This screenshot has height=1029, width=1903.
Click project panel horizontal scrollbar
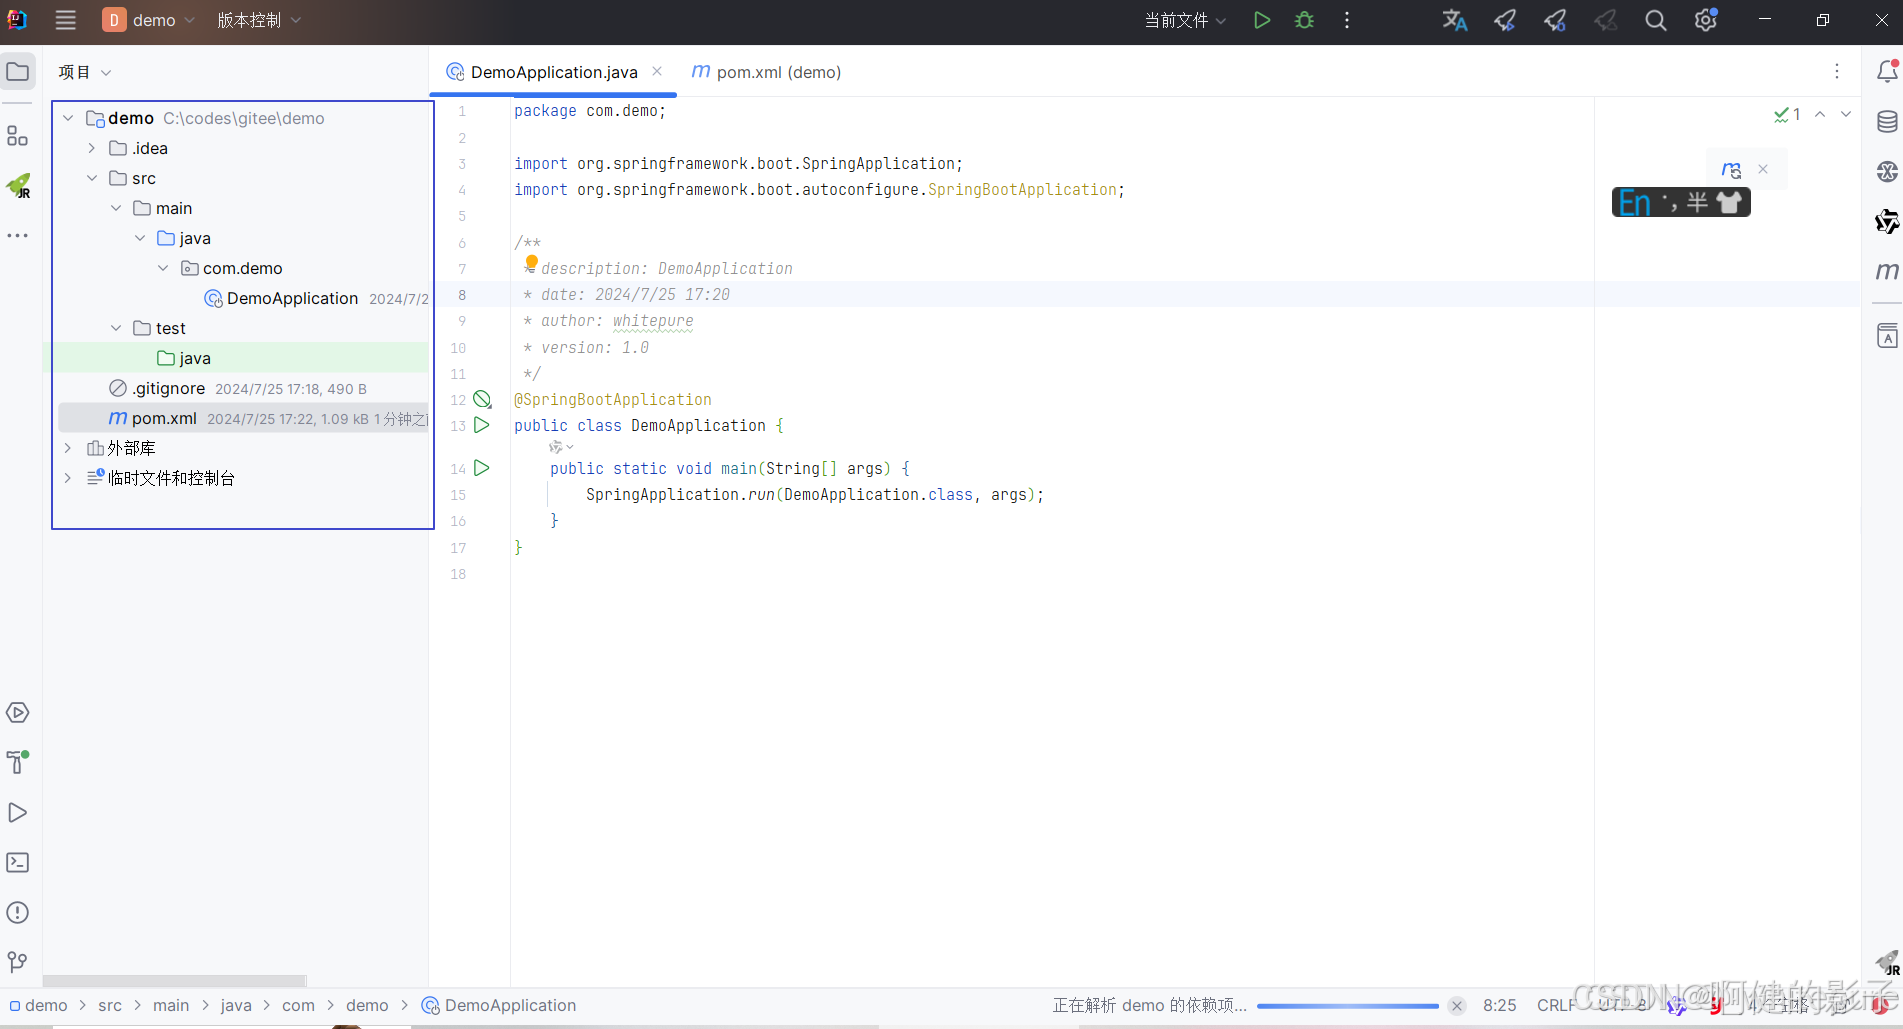pos(174,981)
